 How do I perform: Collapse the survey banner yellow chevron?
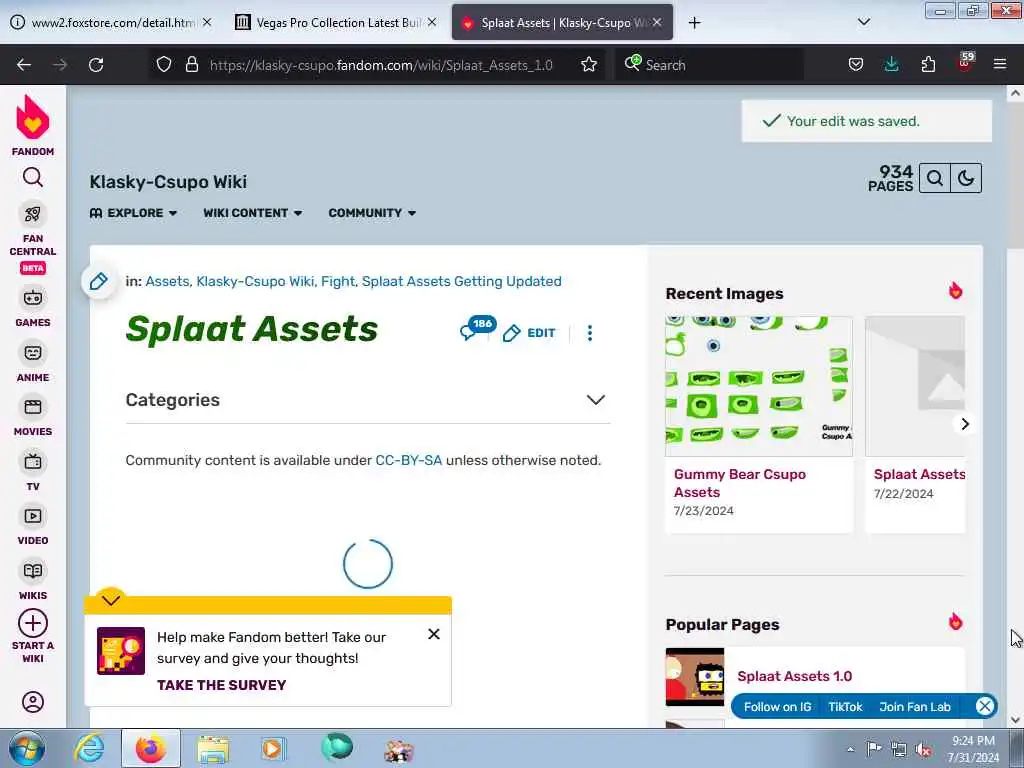(111, 600)
